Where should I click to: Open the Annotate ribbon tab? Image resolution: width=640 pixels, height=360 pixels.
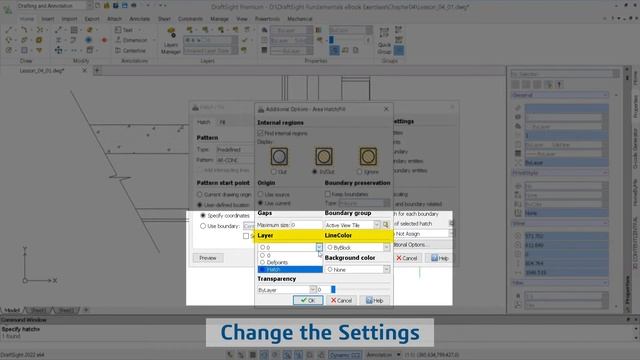139,19
